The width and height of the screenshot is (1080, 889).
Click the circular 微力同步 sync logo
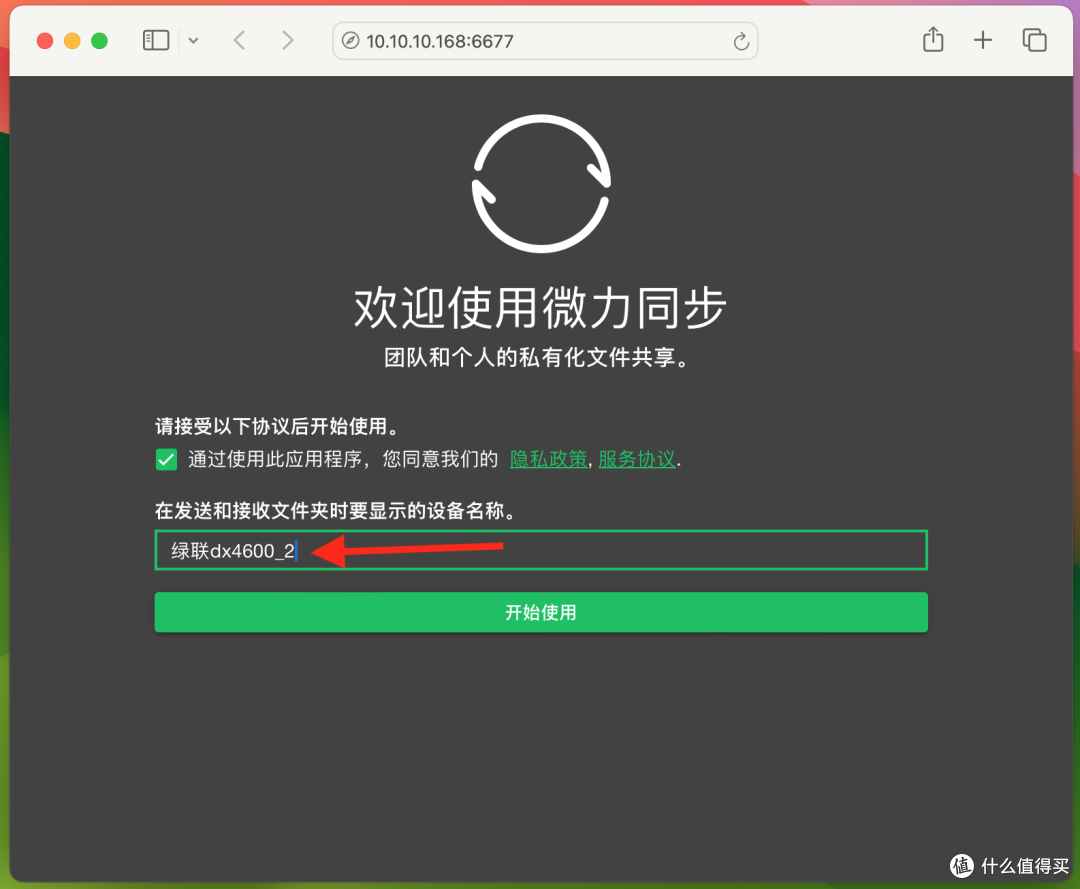(x=540, y=182)
